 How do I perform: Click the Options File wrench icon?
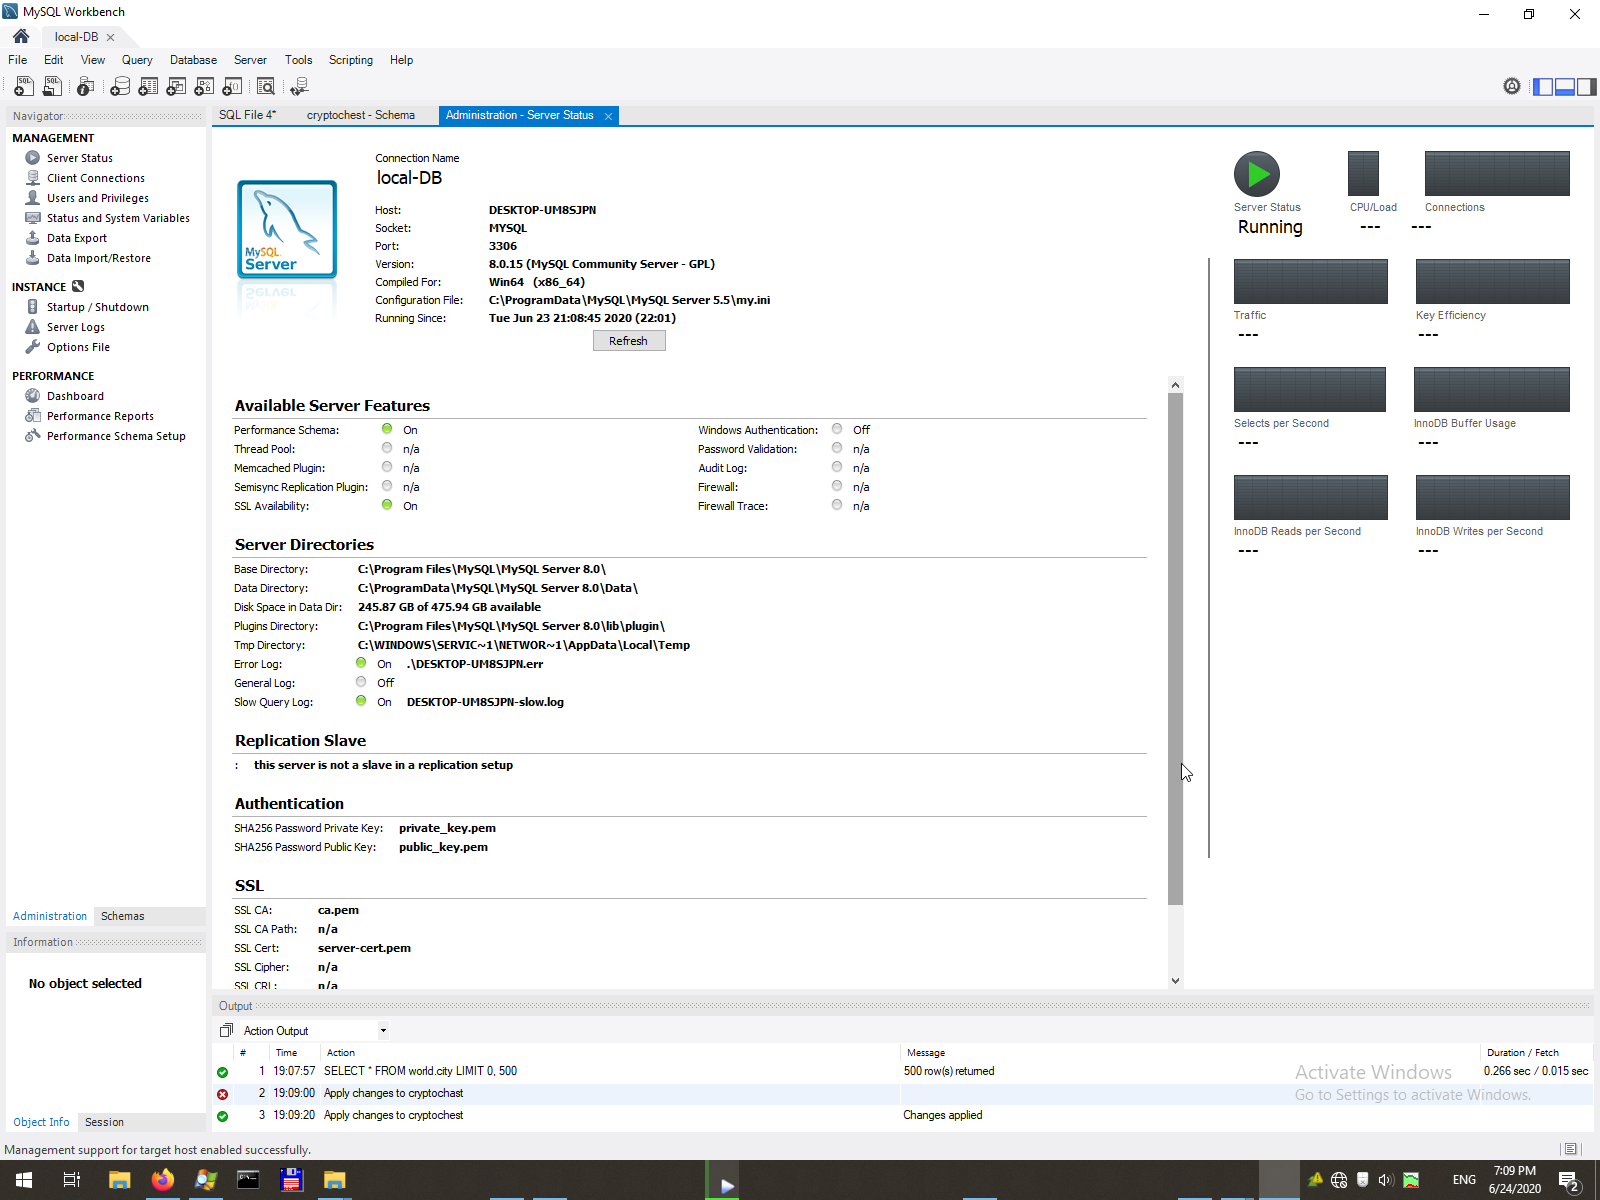33,347
